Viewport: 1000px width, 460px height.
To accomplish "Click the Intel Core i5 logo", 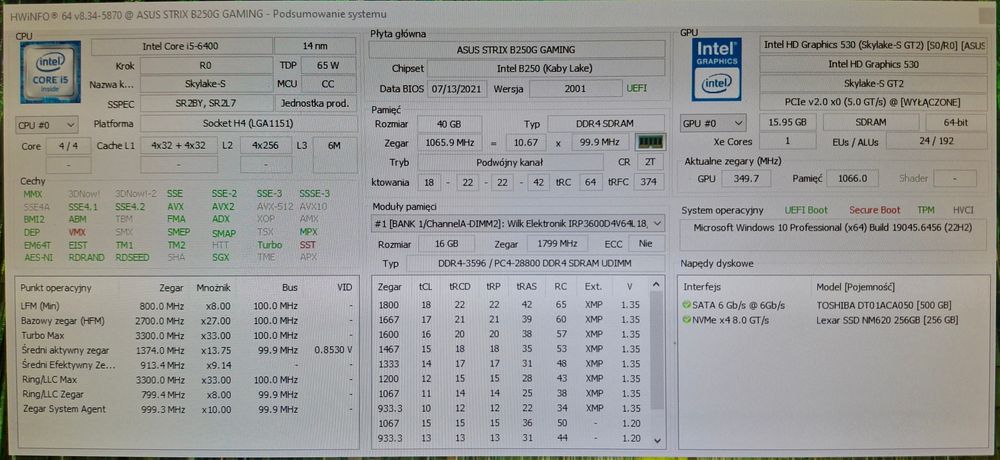I will coord(50,72).
